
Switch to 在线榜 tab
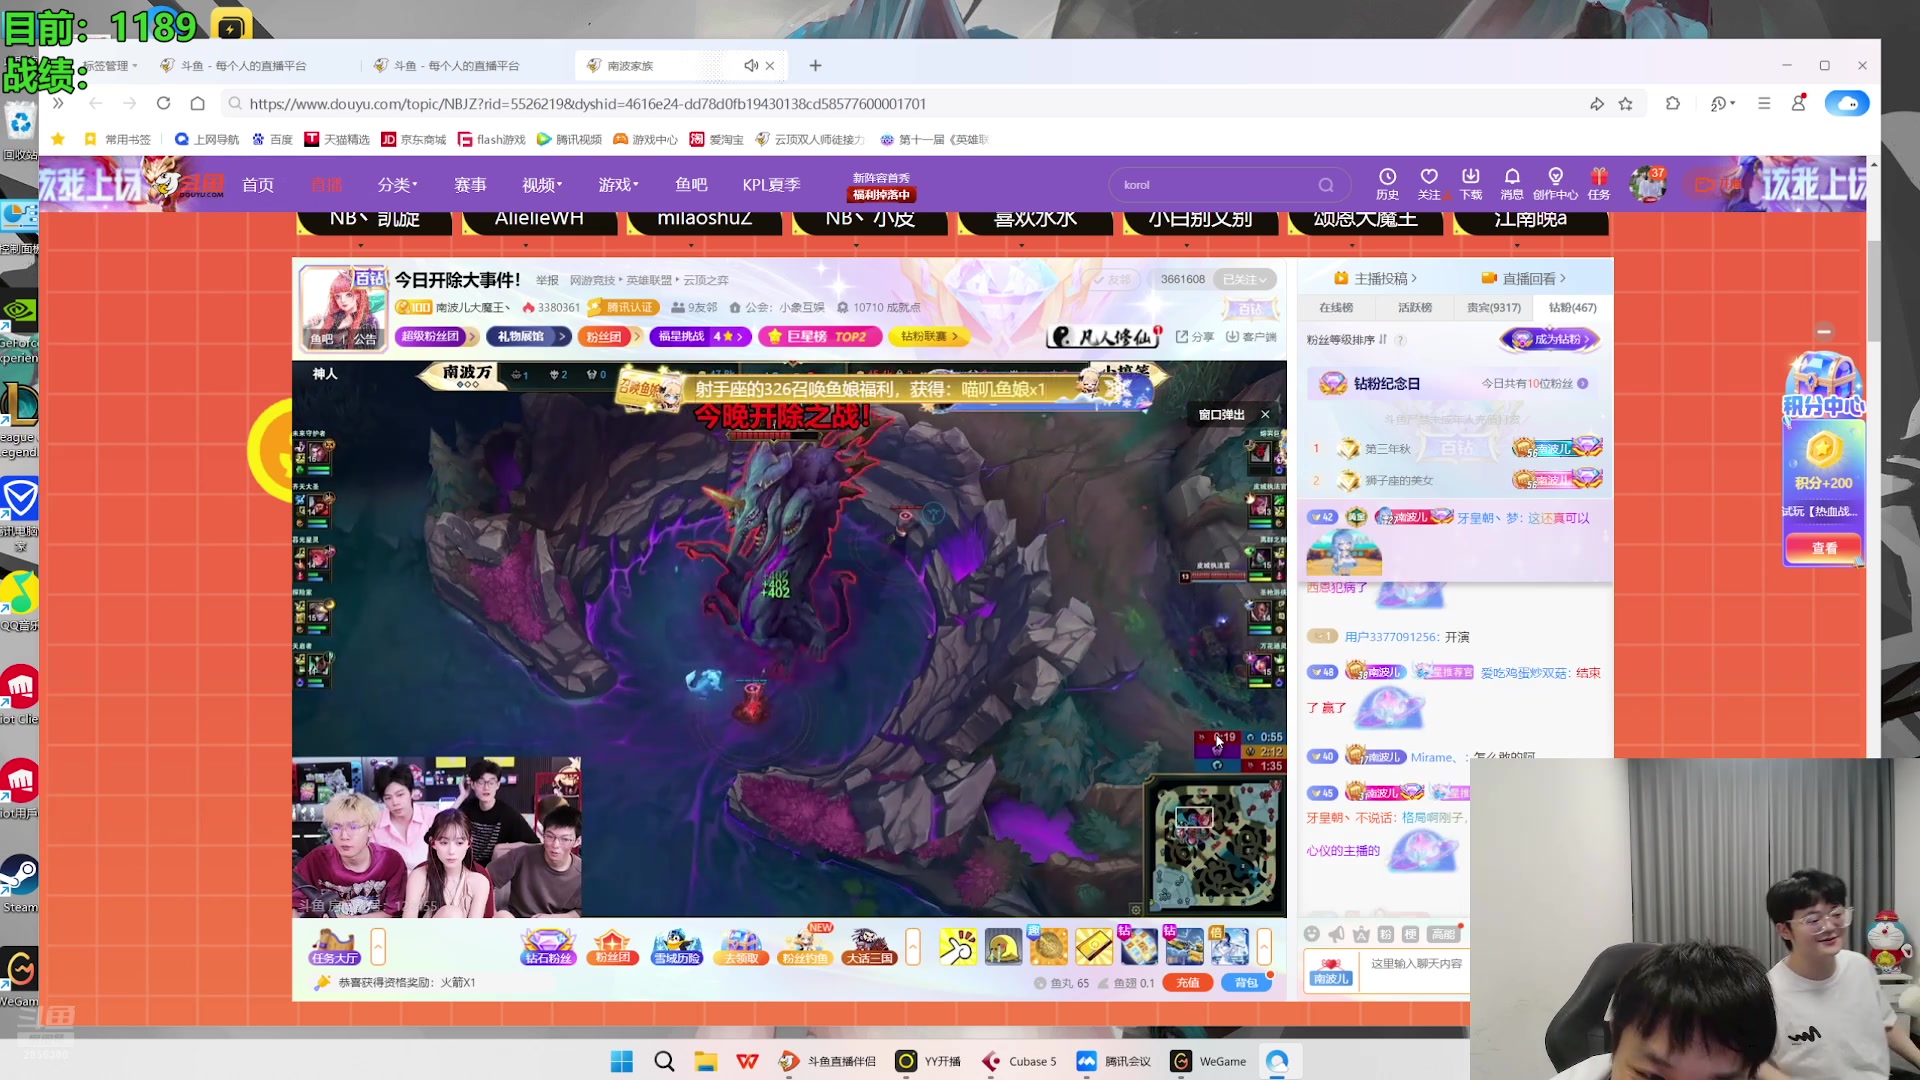click(1336, 308)
